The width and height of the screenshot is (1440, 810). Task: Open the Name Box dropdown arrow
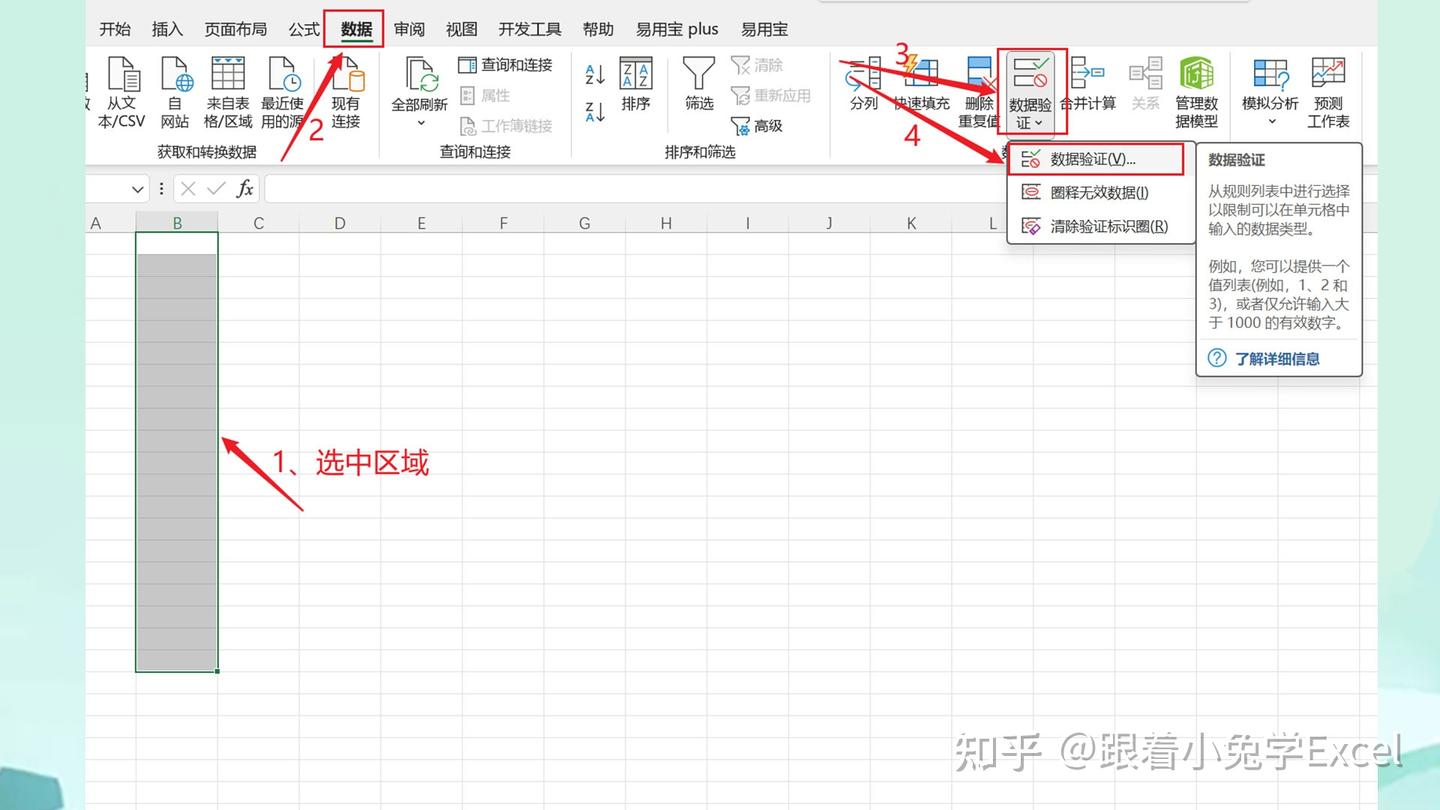(x=138, y=189)
